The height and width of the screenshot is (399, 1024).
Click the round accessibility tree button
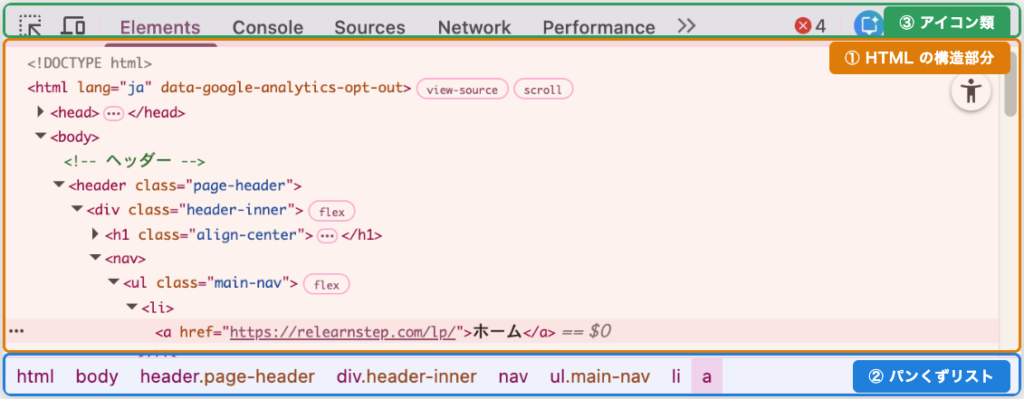[971, 91]
